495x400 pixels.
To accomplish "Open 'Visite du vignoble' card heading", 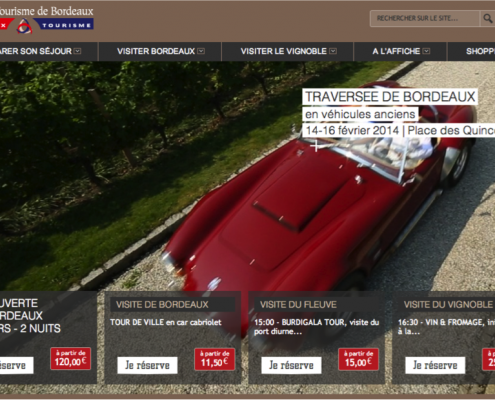I will [448, 305].
